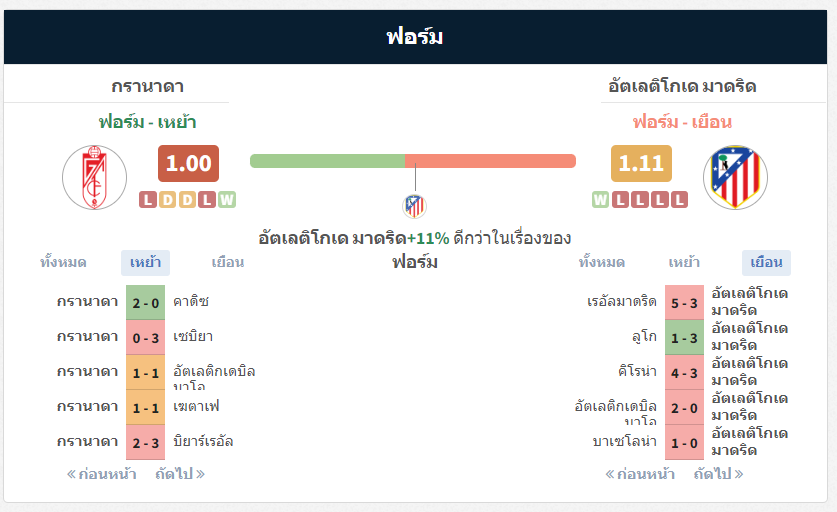This screenshot has height=512, width=837.
Task: Click Atletico's 1.11 form rating badge
Action: tap(641, 163)
